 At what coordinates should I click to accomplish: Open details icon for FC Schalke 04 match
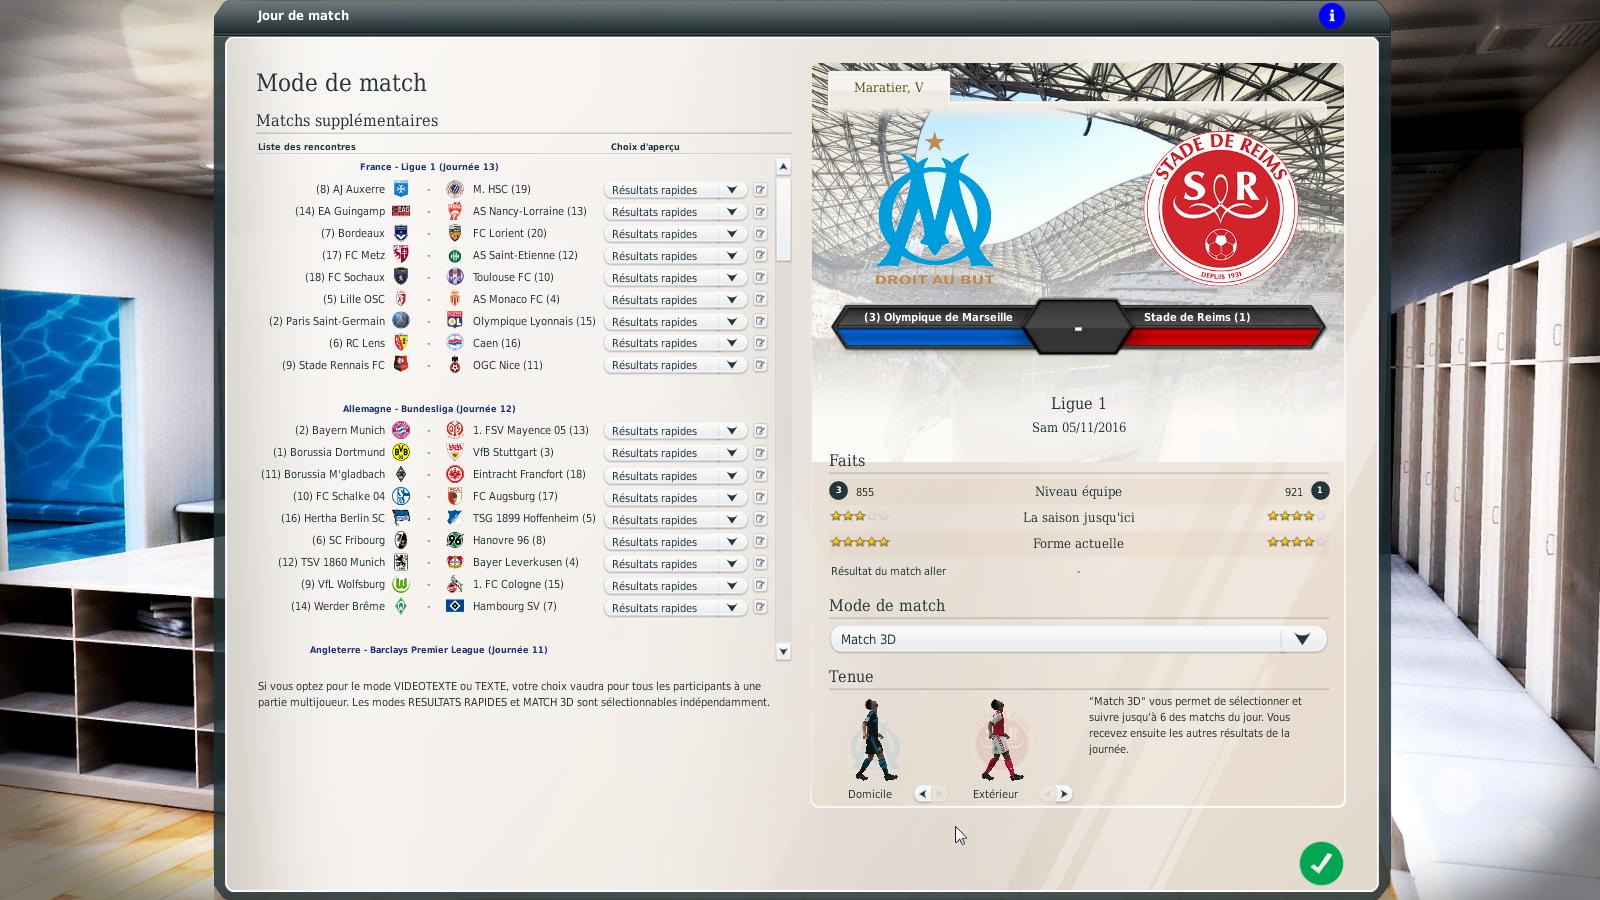click(x=760, y=497)
